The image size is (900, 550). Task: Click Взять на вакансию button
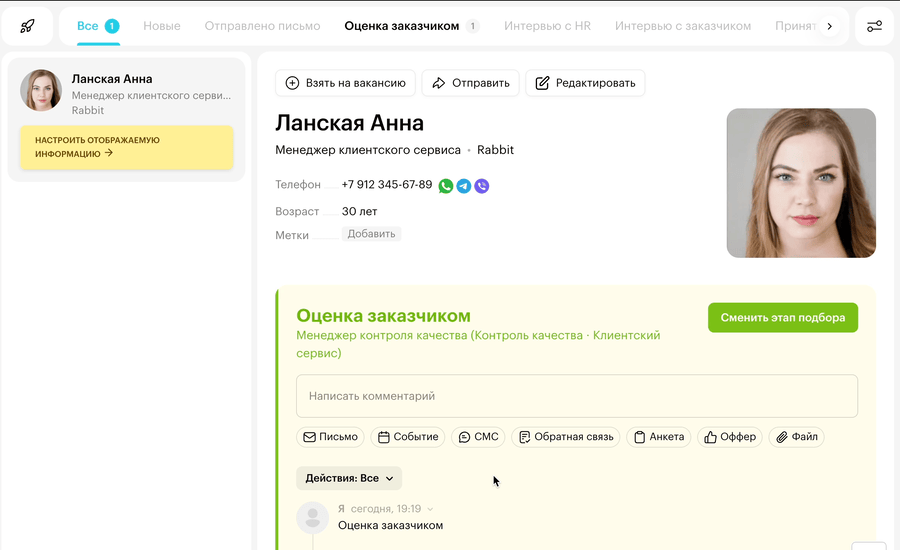coord(345,83)
